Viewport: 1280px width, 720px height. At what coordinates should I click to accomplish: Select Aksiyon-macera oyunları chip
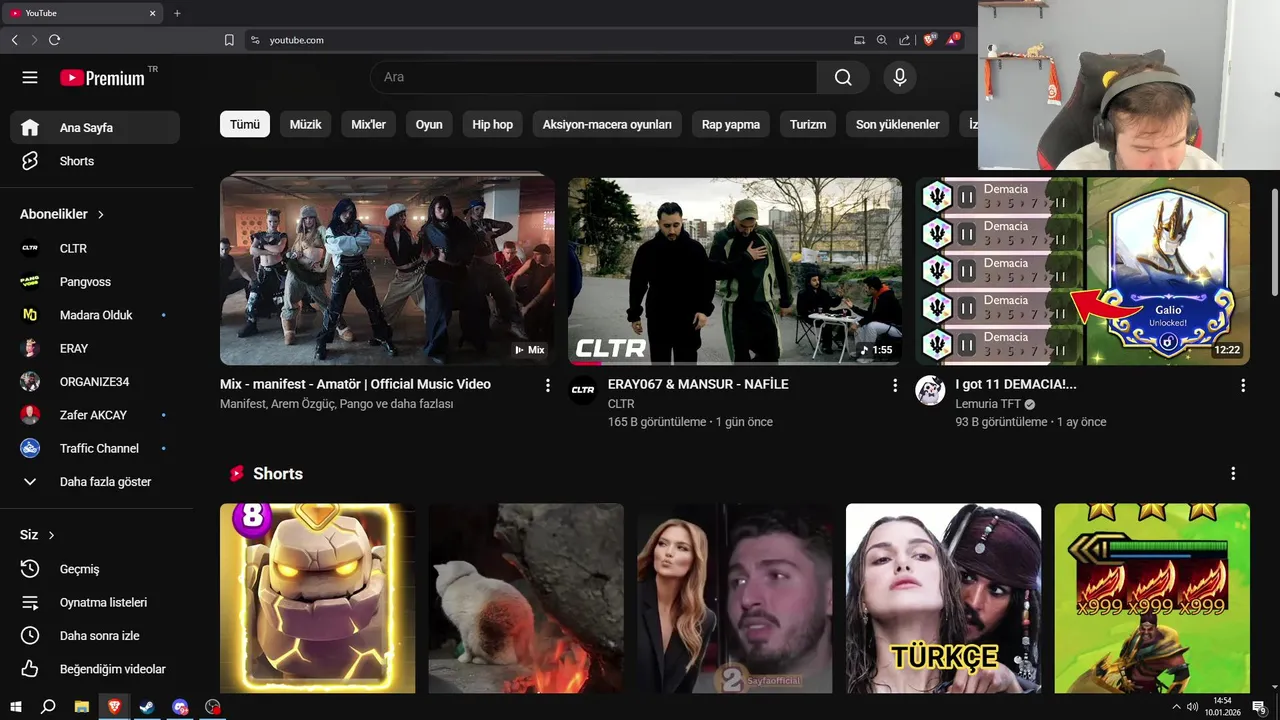[607, 124]
